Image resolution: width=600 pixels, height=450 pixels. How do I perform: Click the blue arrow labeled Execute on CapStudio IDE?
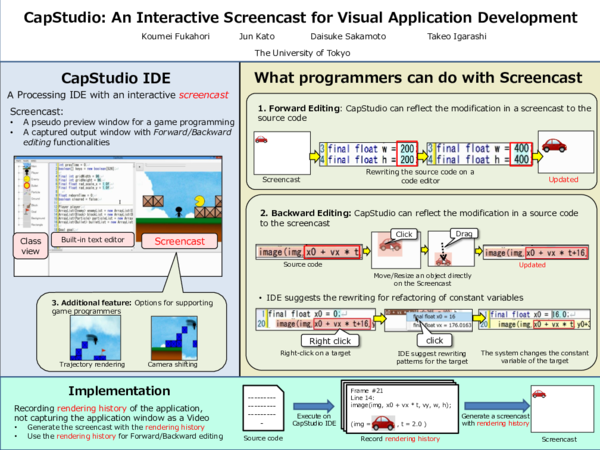tap(314, 406)
